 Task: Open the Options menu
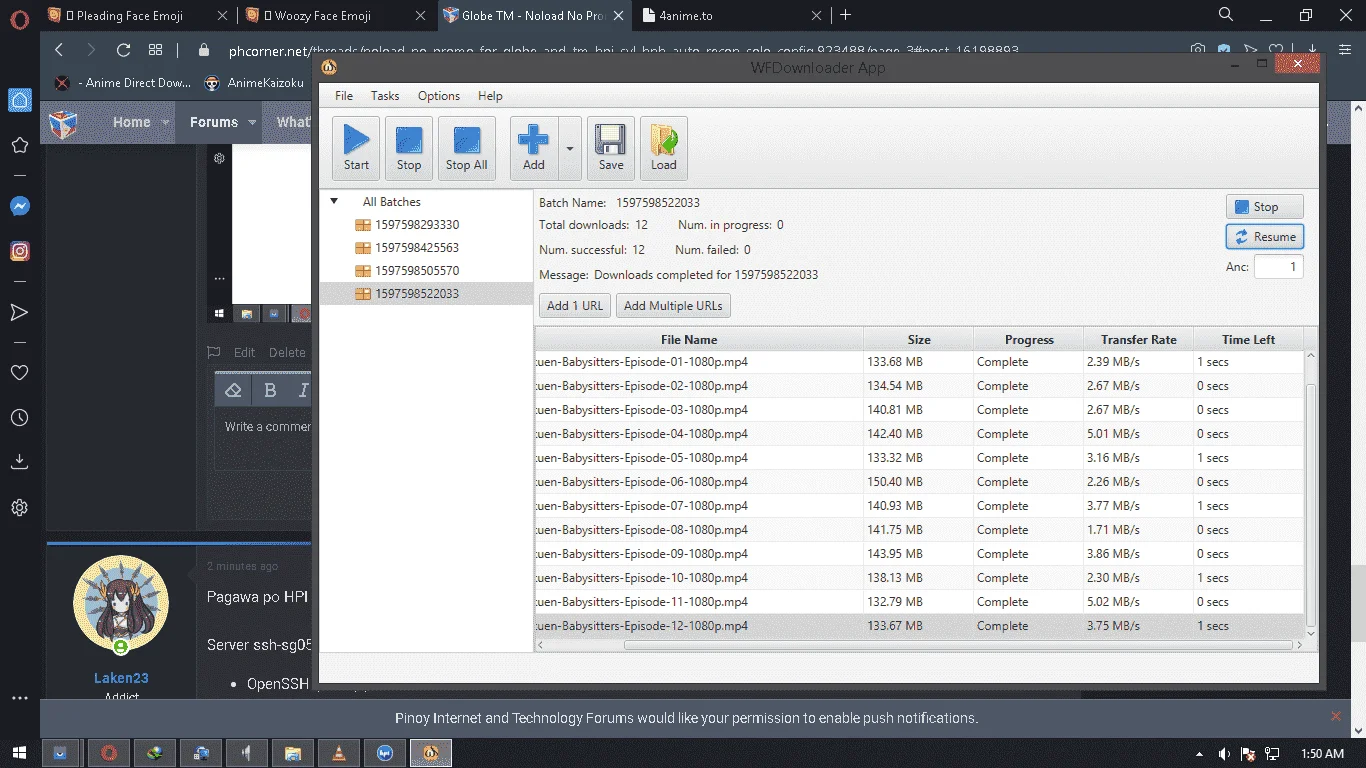(x=439, y=96)
